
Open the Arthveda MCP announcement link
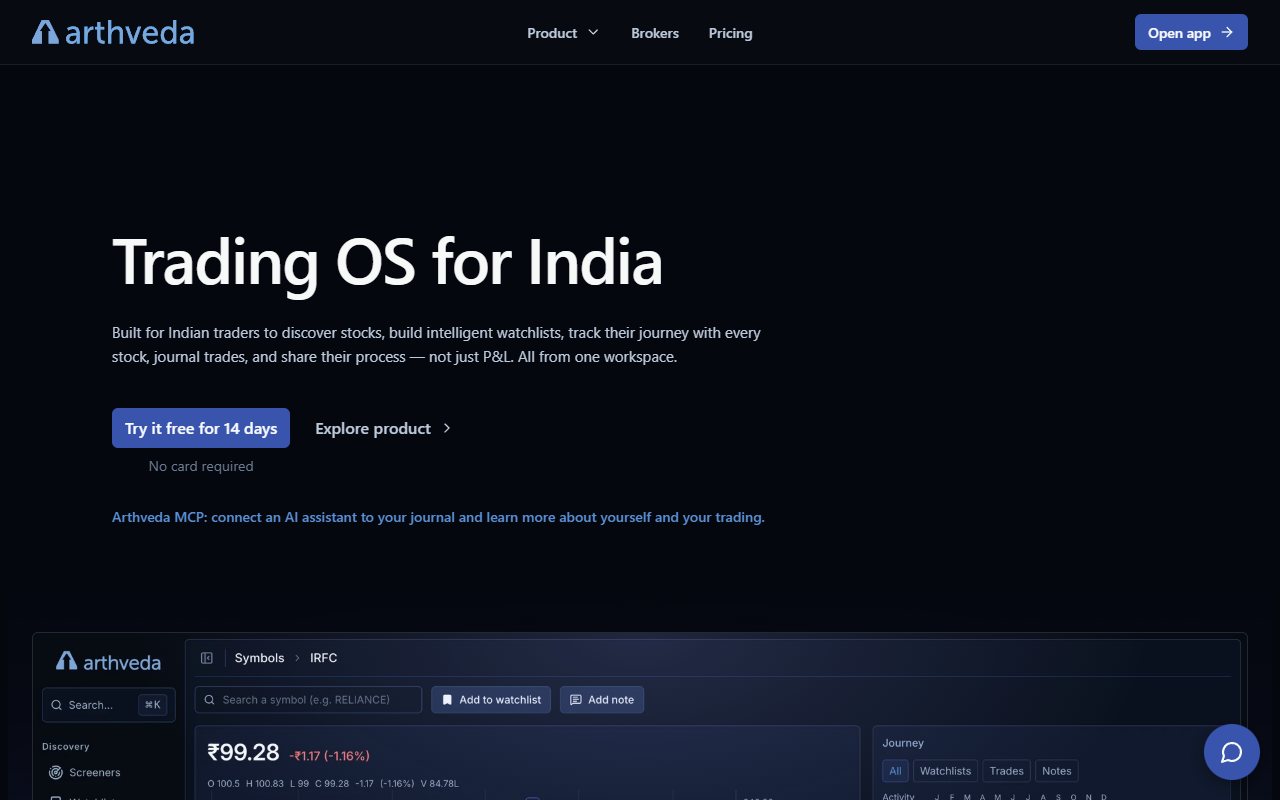[438, 518]
